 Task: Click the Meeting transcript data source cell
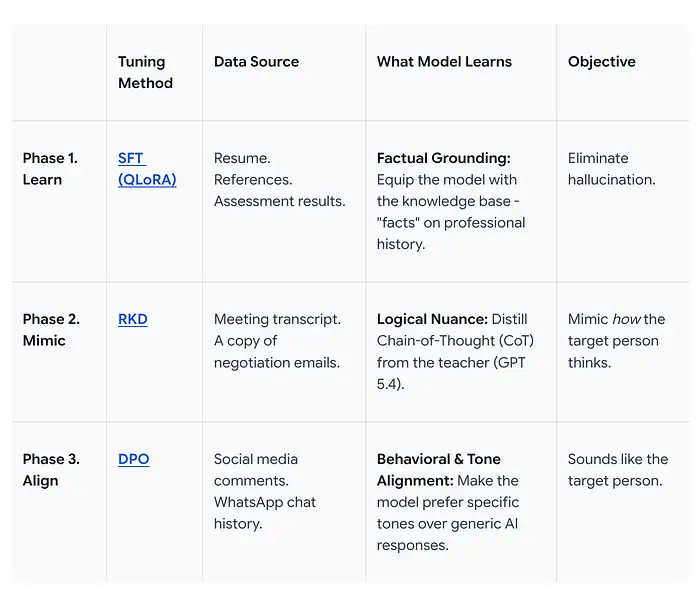[277, 341]
